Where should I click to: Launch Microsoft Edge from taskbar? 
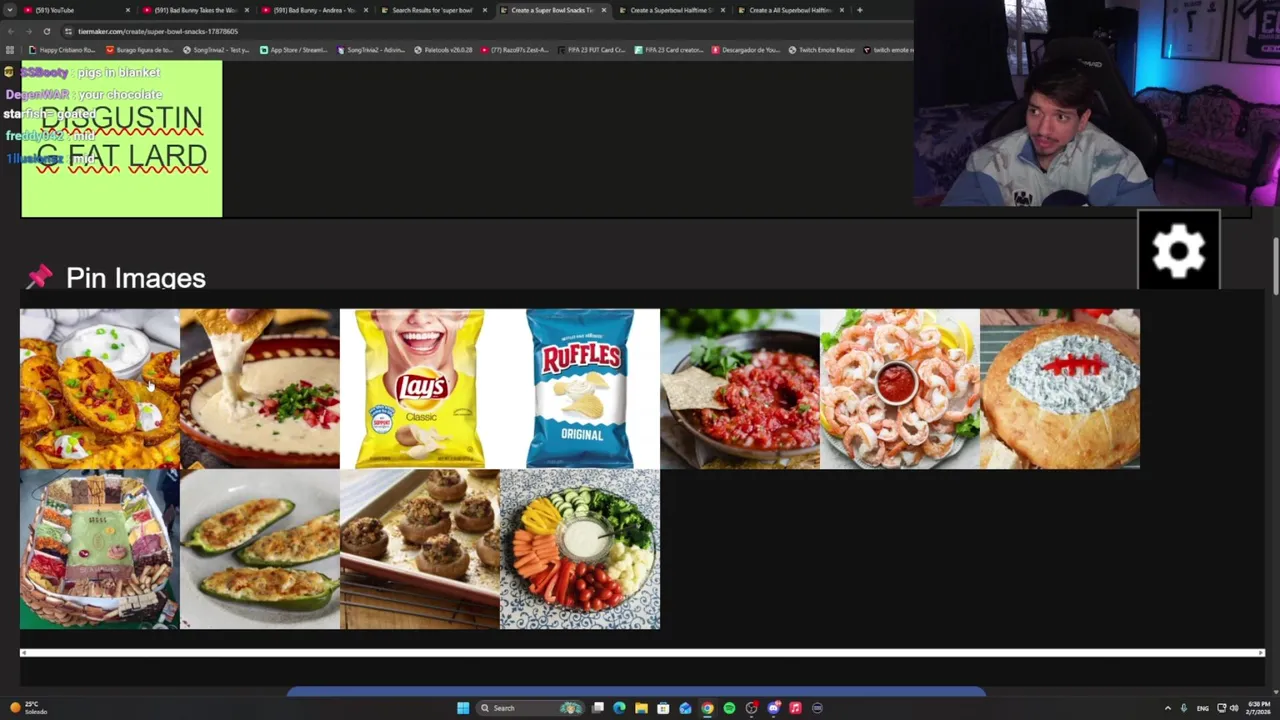pyautogui.click(x=619, y=708)
